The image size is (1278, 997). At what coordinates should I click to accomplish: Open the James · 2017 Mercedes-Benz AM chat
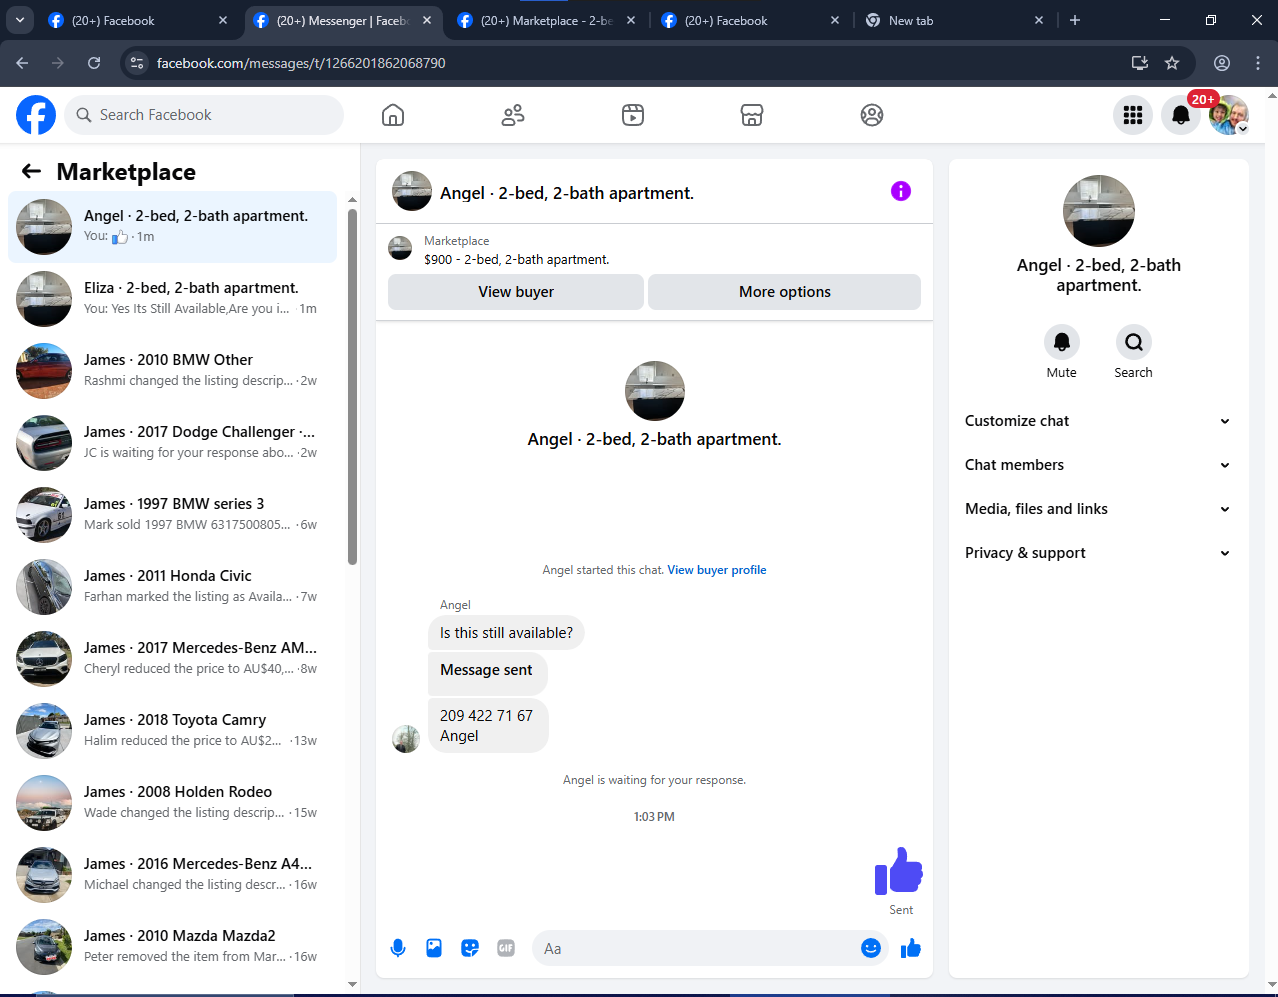coord(172,659)
